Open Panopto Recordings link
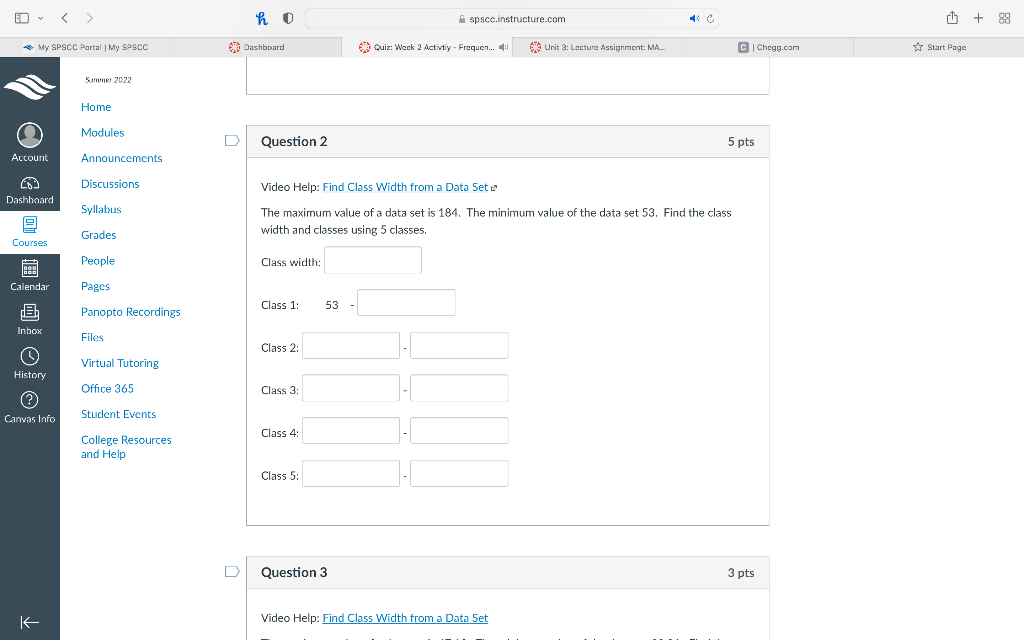The image size is (1024, 640). tap(131, 312)
